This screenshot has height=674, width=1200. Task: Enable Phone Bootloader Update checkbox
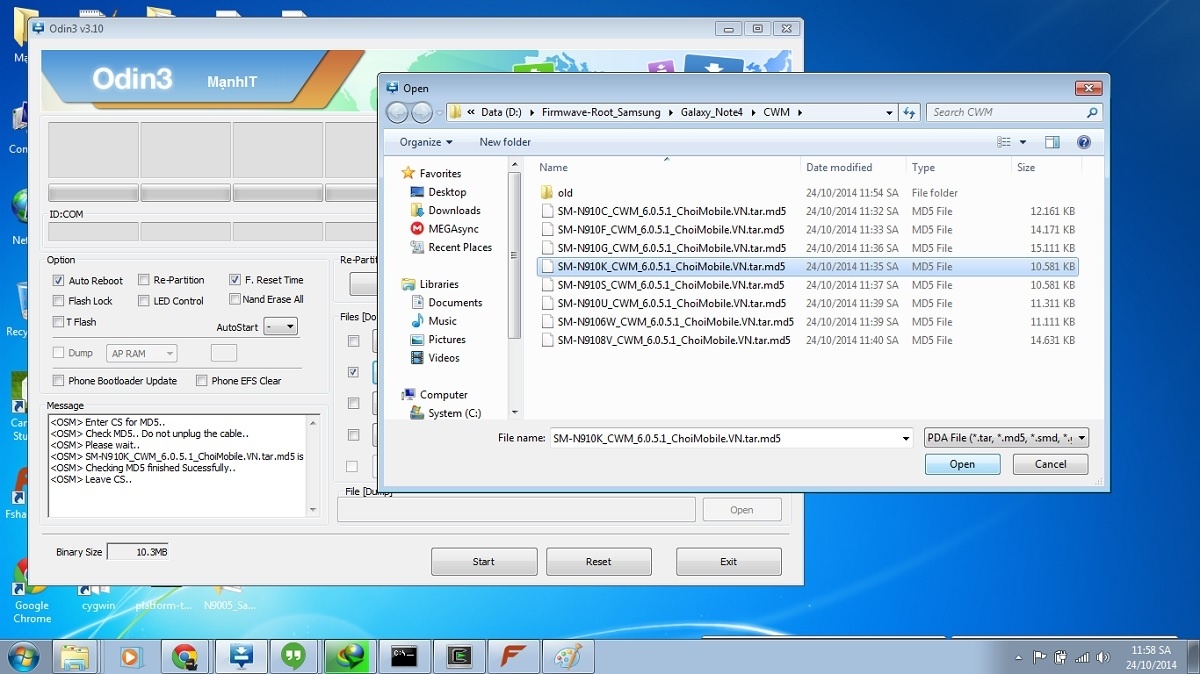(x=58, y=381)
